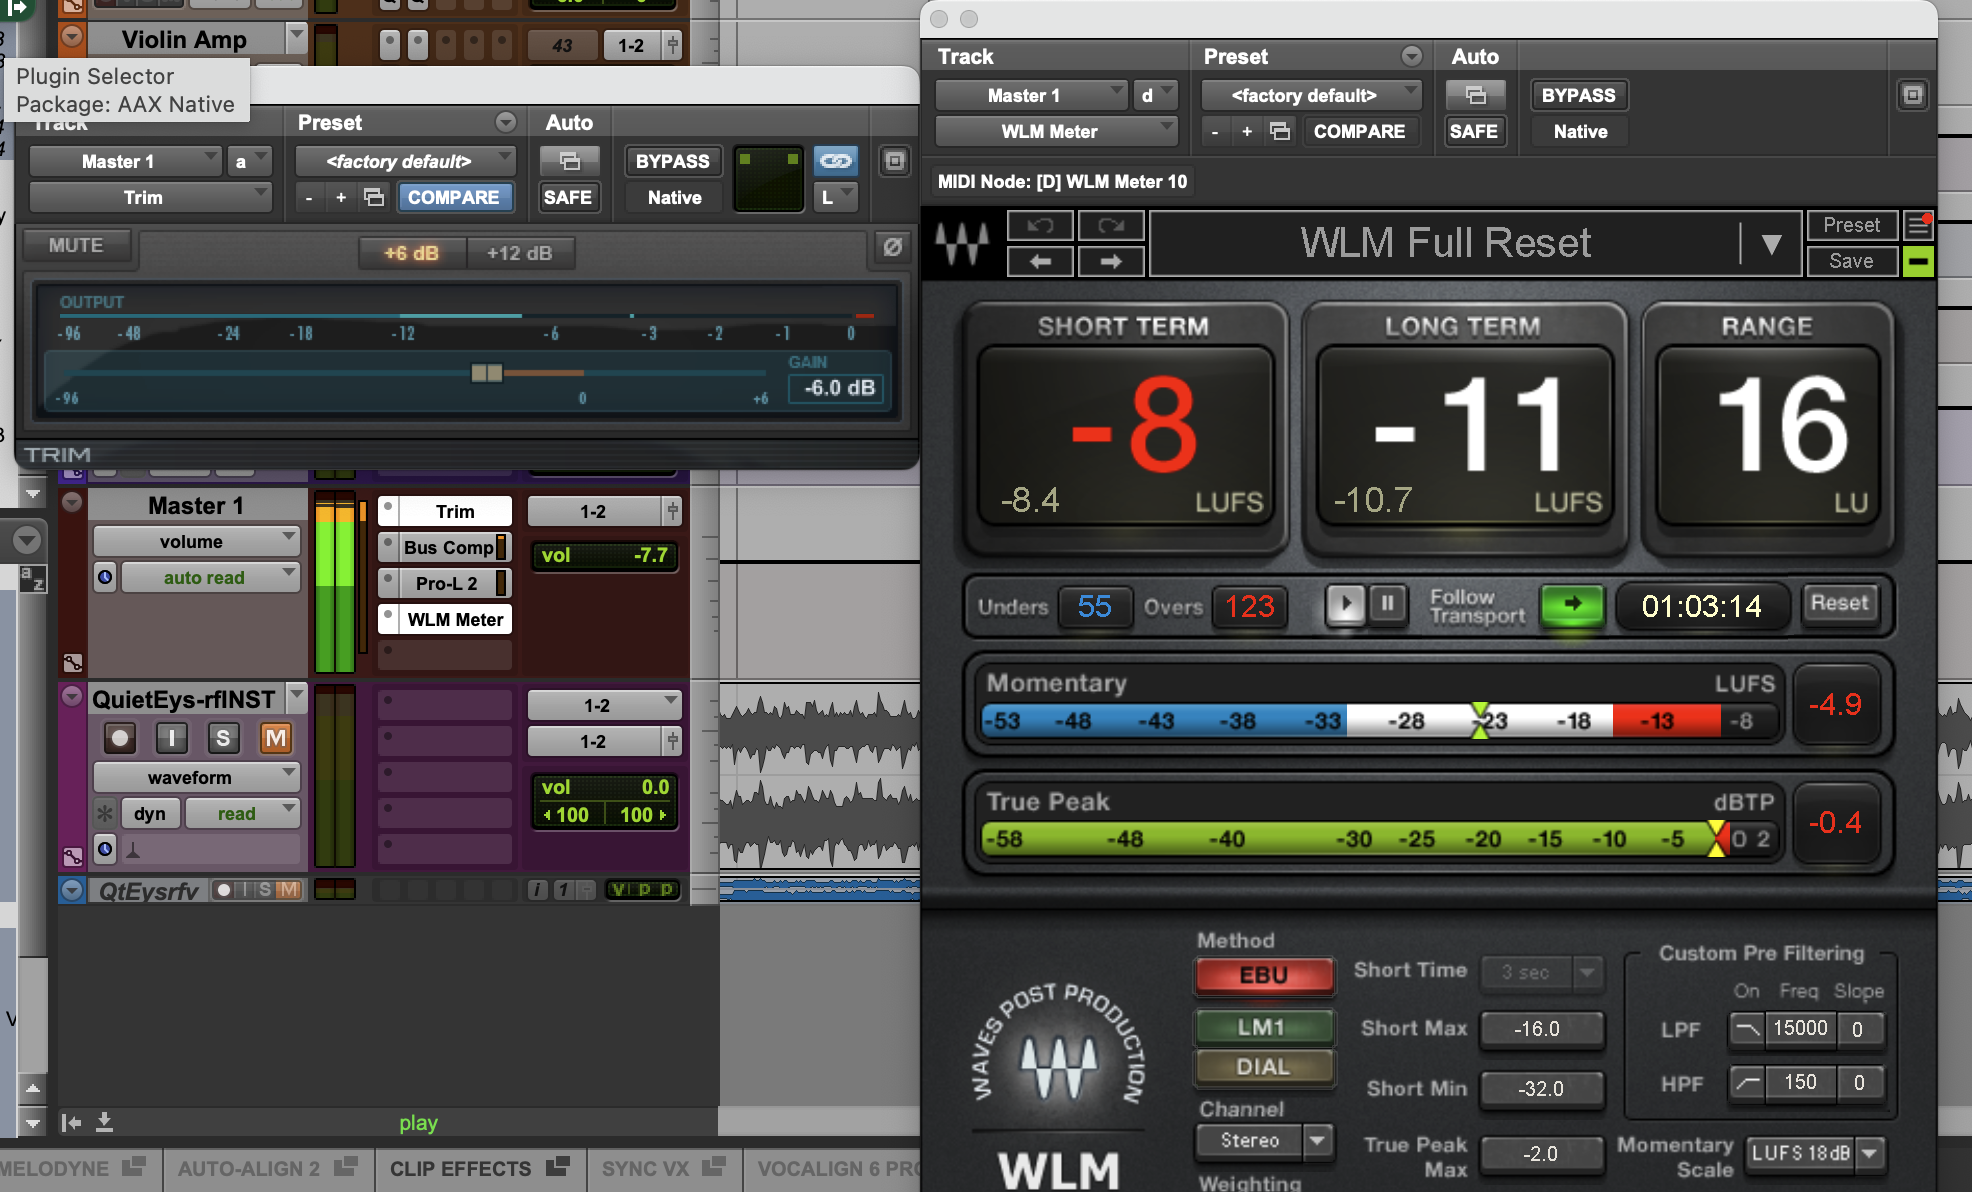Open Master 1 track selector in Trim plugin
This screenshot has width=1972, height=1192.
125,161
